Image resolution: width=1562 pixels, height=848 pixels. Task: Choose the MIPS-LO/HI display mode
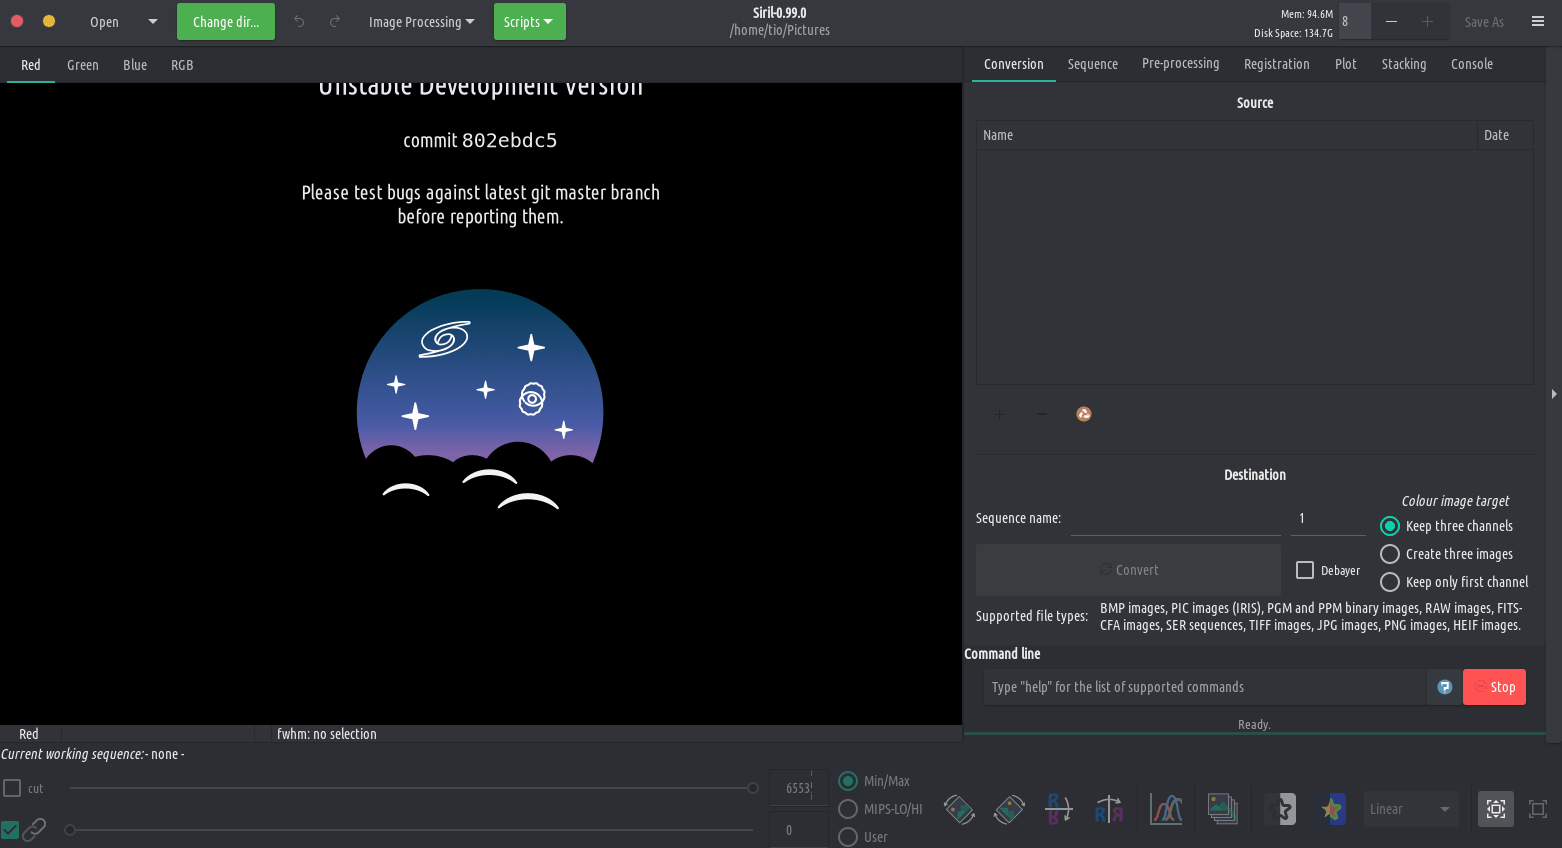tap(848, 809)
